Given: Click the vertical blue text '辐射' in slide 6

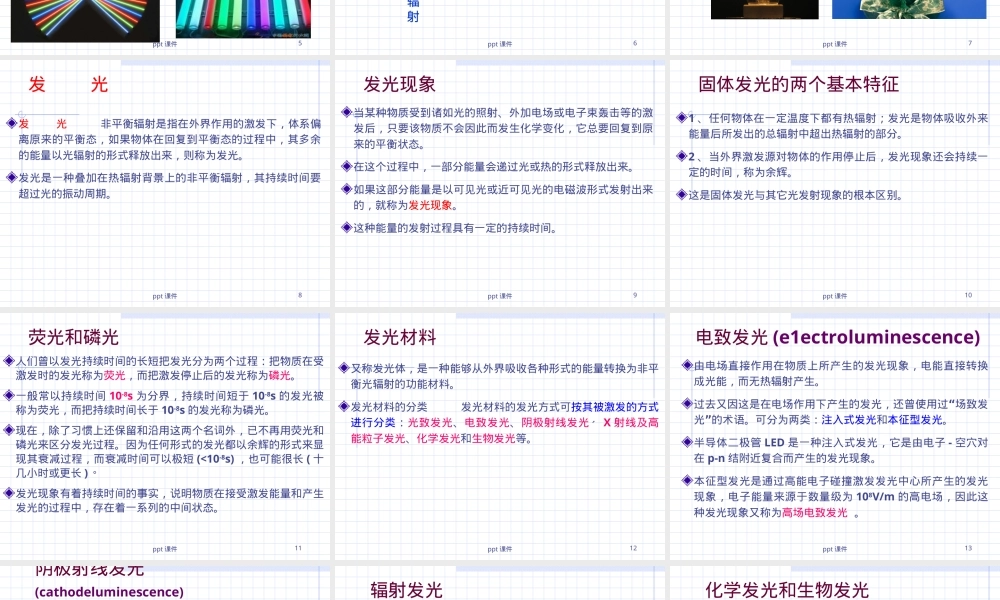Looking at the screenshot, I should click(x=413, y=11).
